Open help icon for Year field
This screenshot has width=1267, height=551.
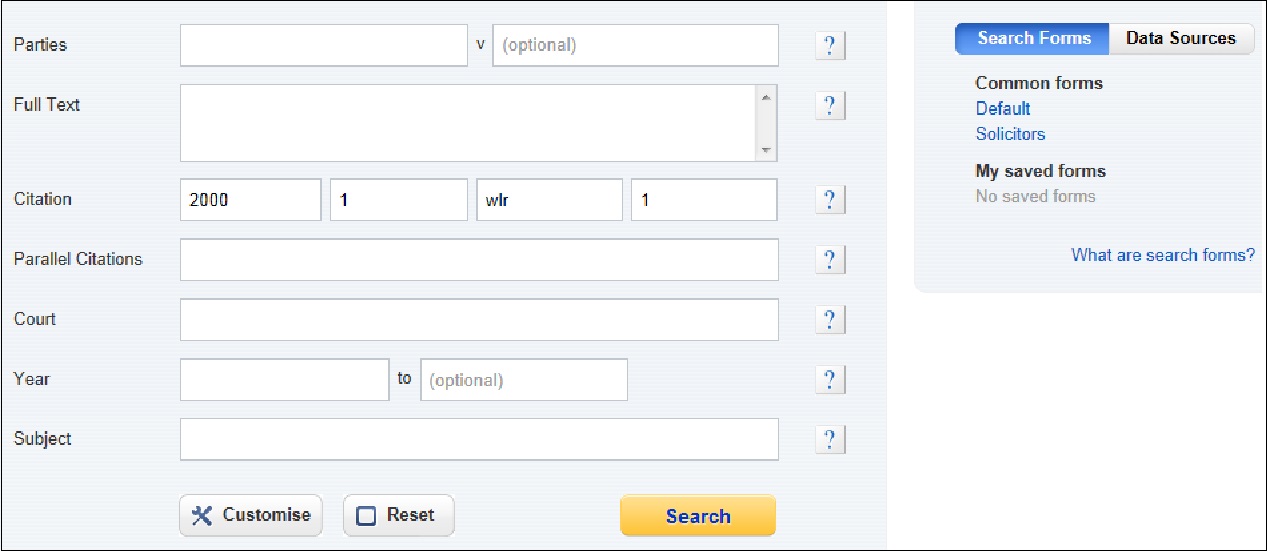coord(830,380)
